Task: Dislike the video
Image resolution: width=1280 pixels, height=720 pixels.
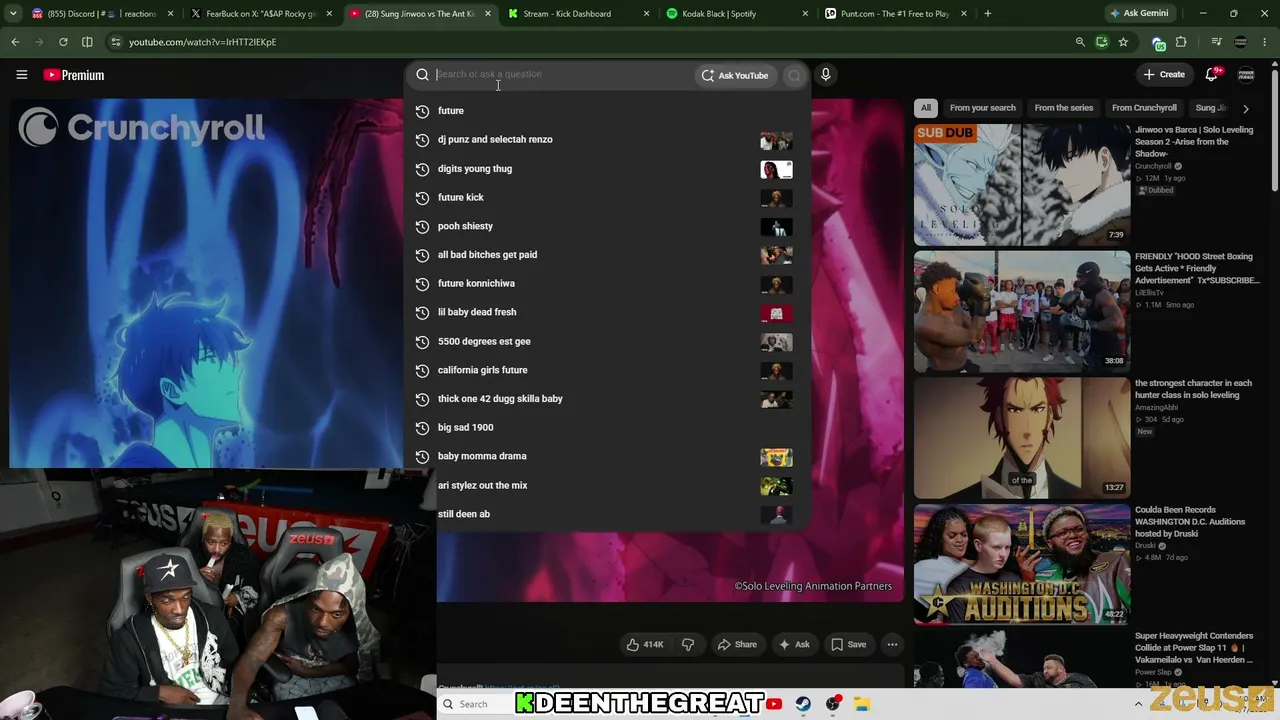Action: 687,645
